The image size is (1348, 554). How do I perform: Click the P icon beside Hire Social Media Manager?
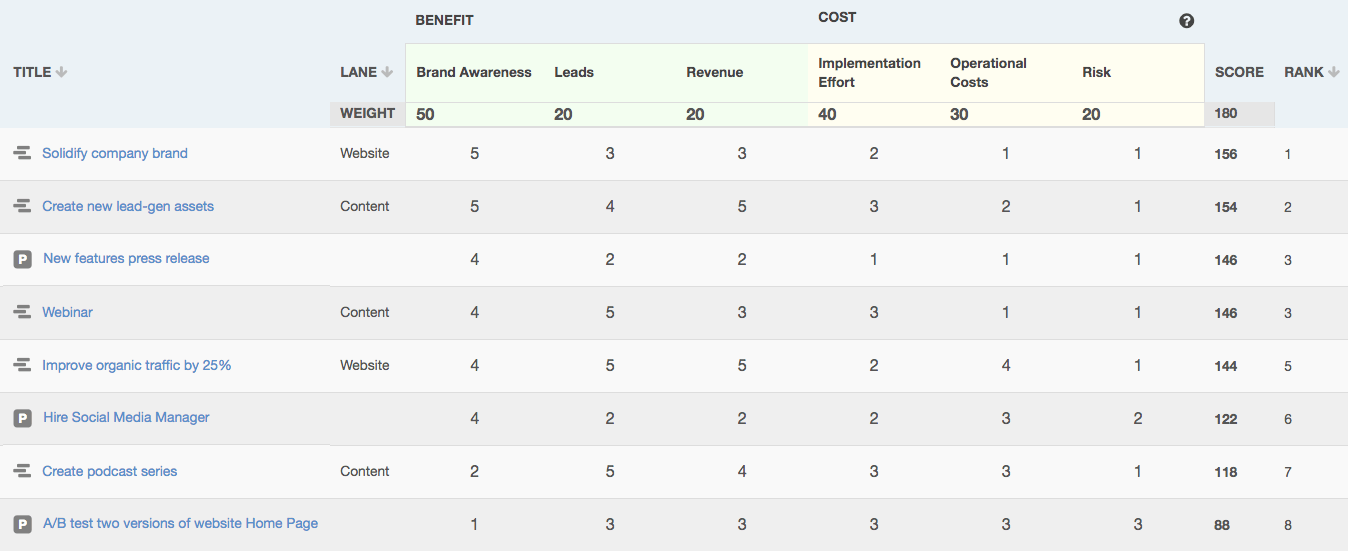[22, 418]
